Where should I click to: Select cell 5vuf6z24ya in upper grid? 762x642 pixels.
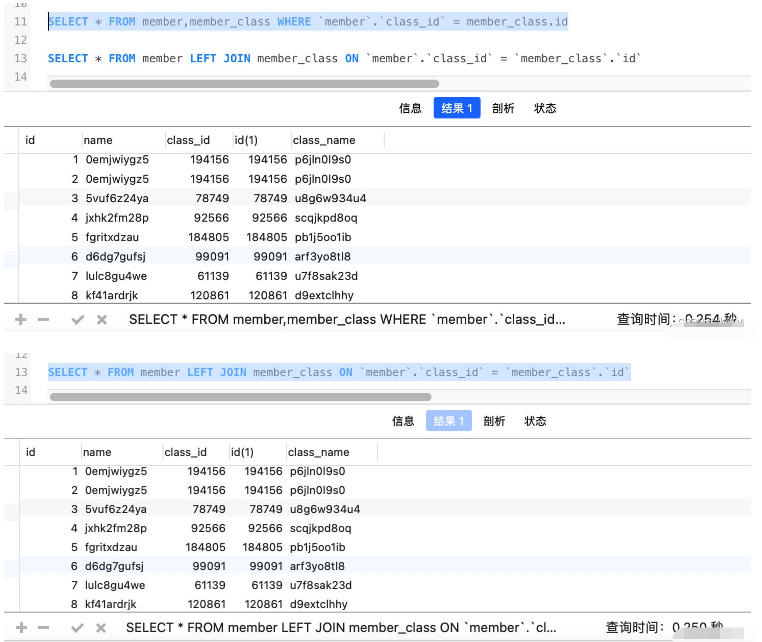(x=117, y=198)
